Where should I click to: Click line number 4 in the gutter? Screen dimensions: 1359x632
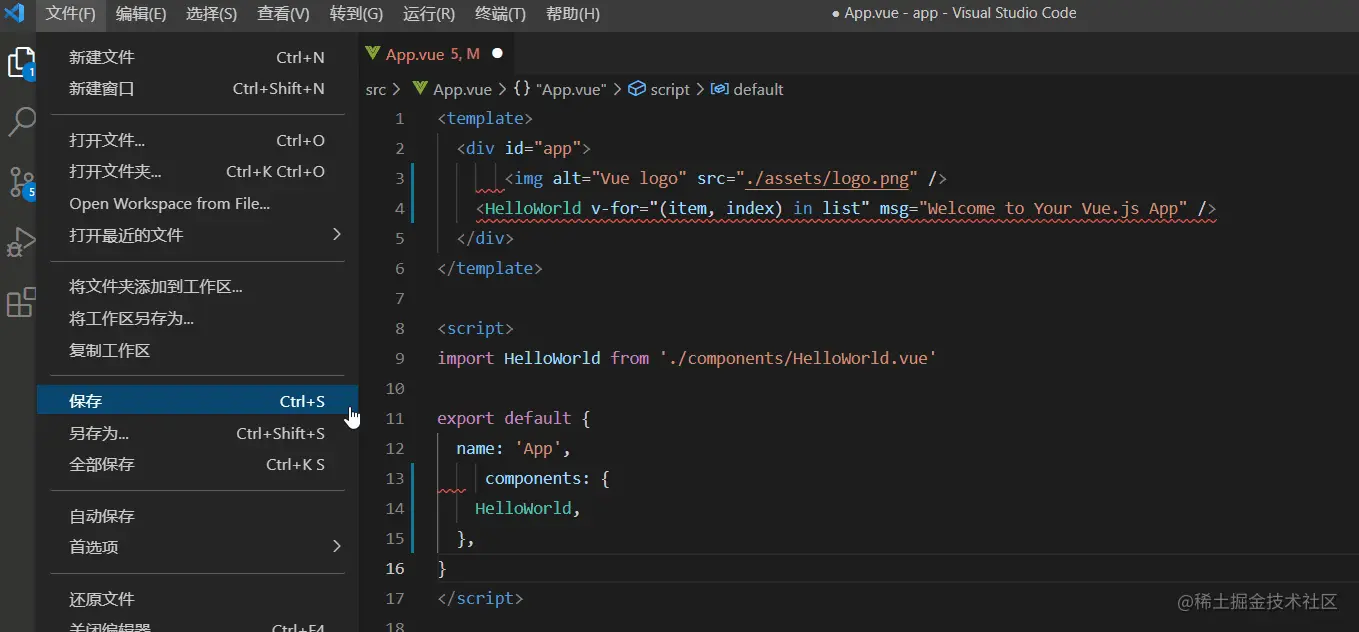[400, 208]
